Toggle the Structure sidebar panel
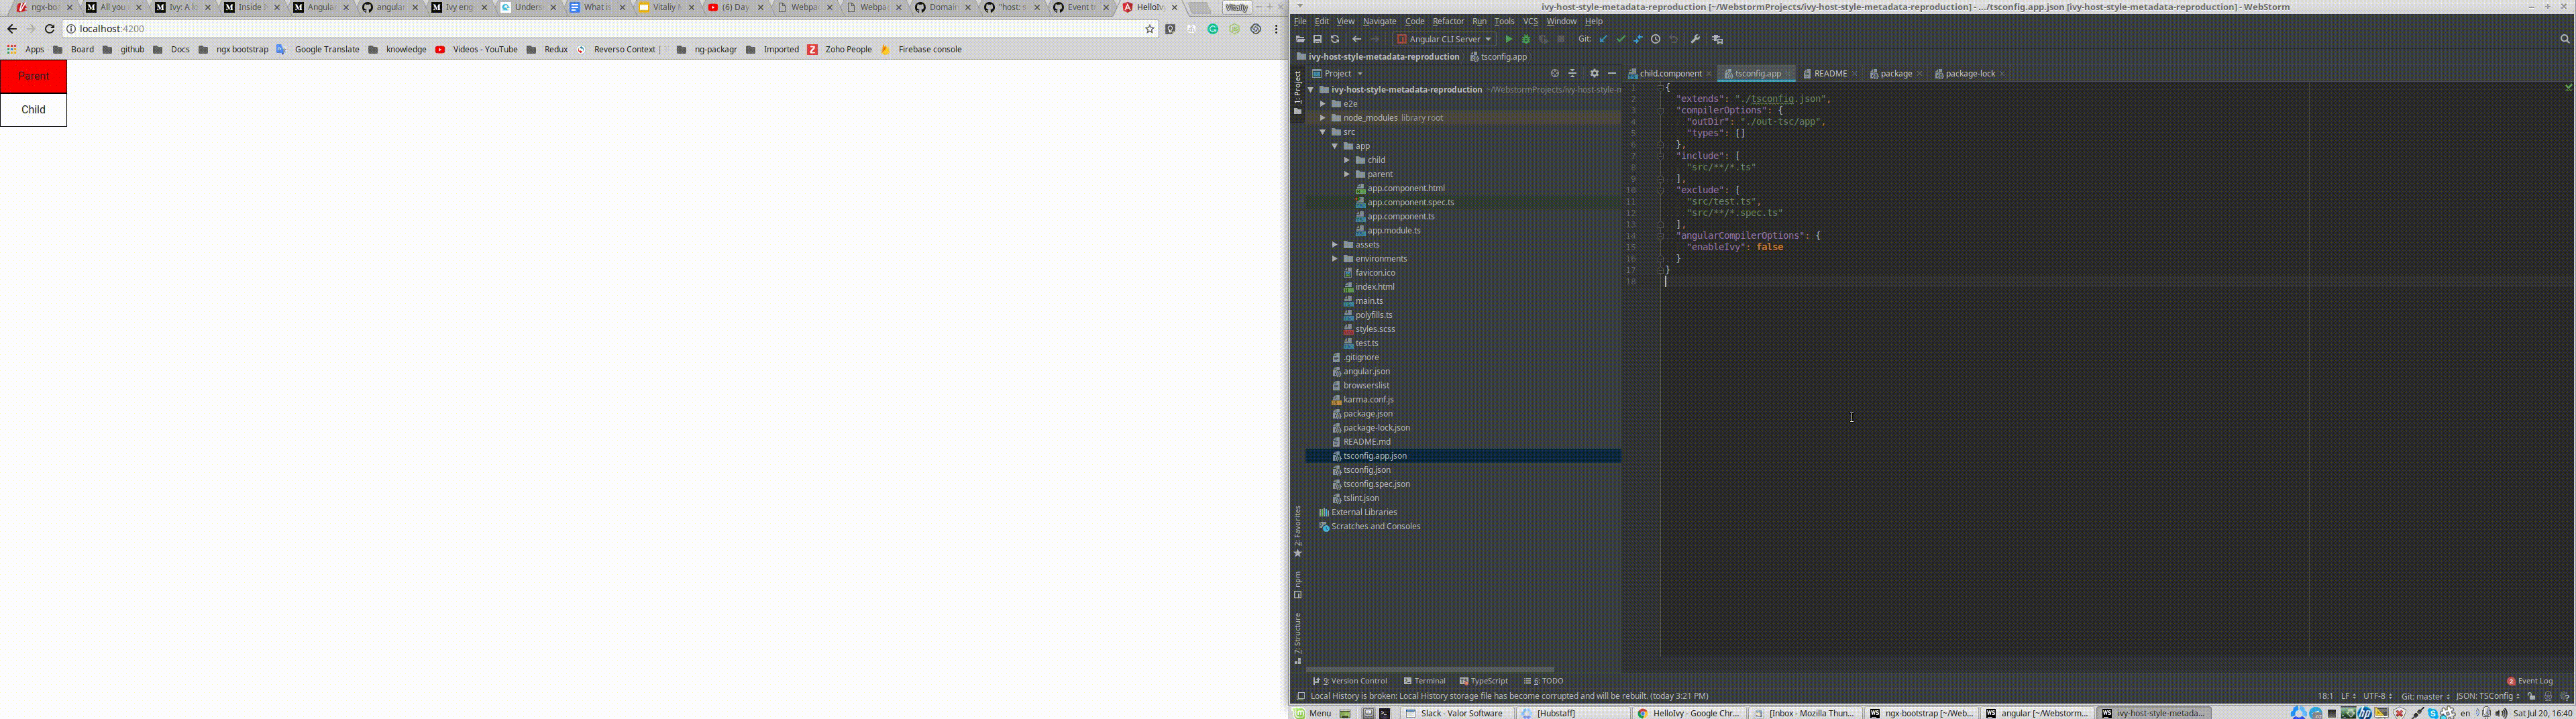Viewport: 2576px width, 719px height. click(1297, 630)
